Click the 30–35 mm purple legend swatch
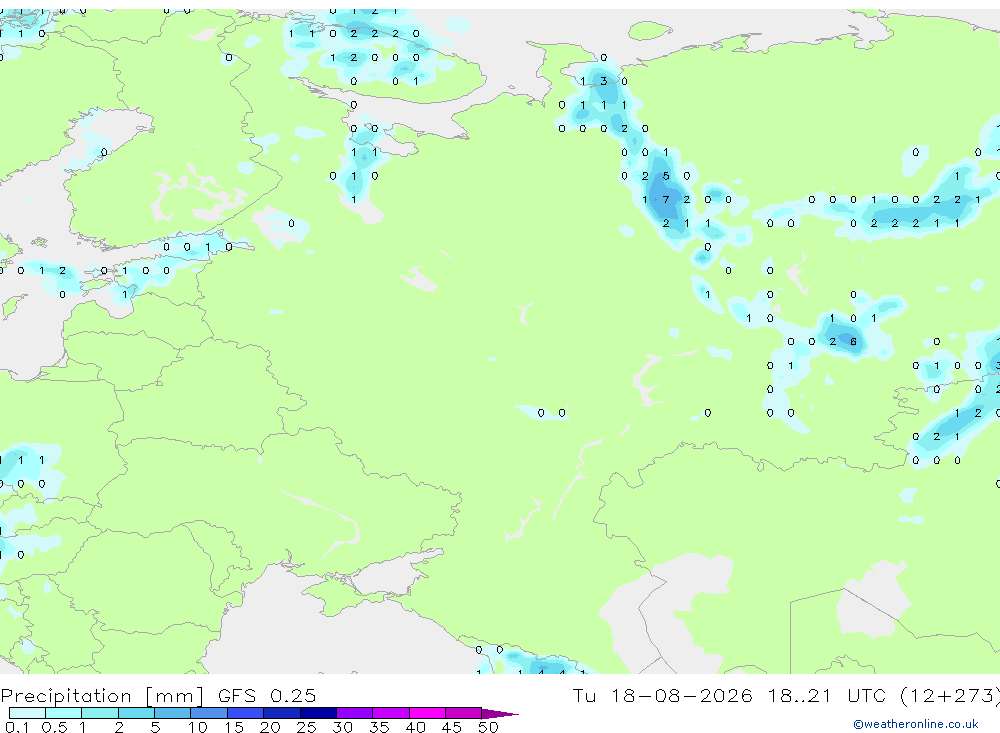Screen dimensions: 1000x733 pos(355,713)
